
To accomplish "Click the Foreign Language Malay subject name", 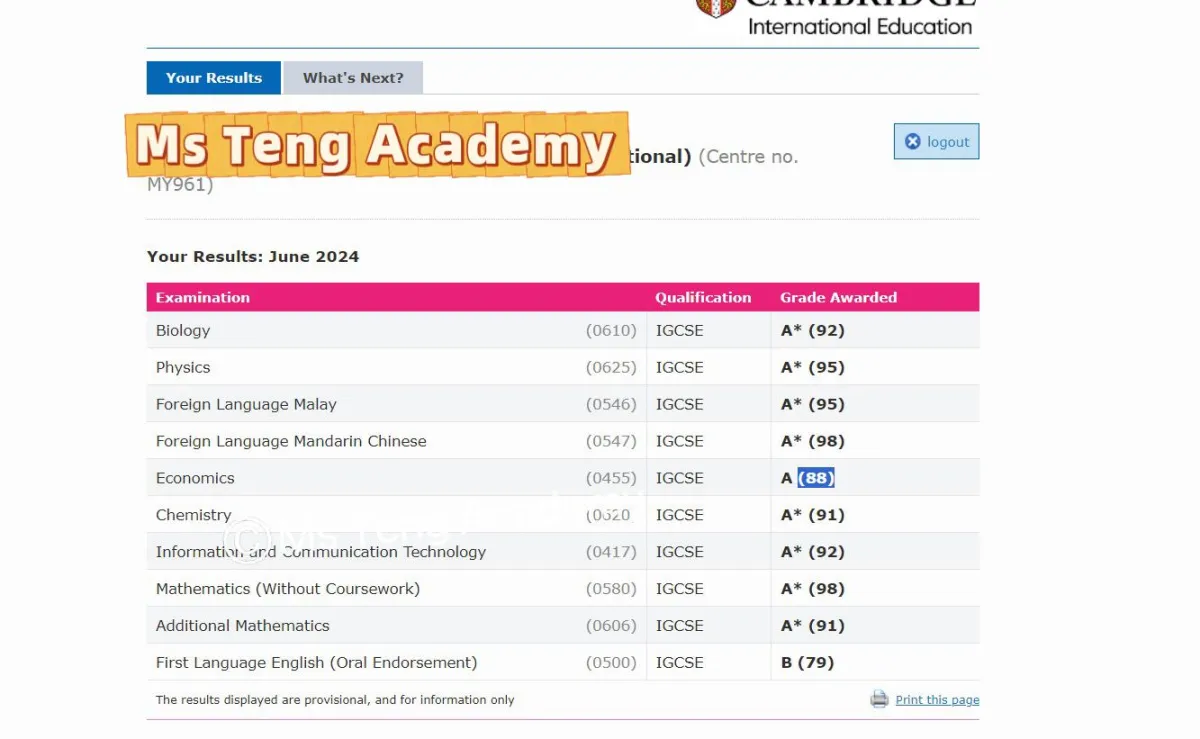I will coord(246,404).
